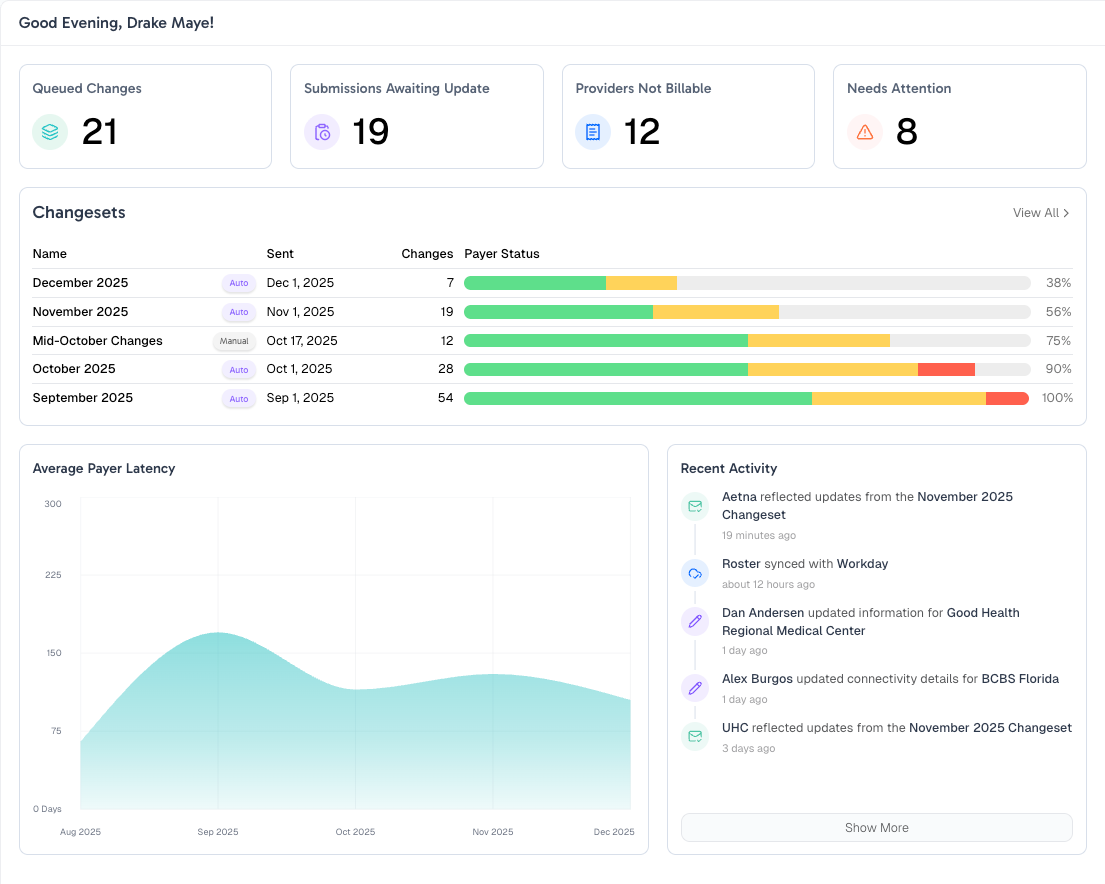Click the Changes column header
This screenshot has height=884, width=1105.
click(427, 253)
